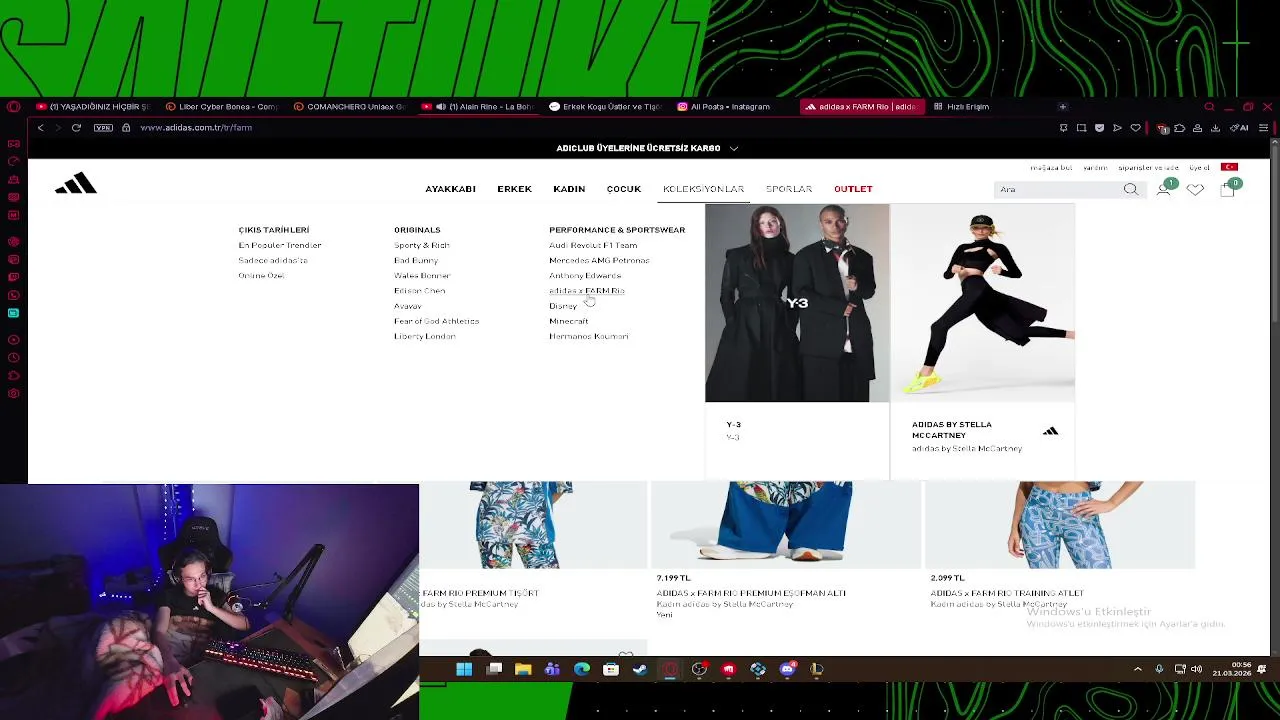The width and height of the screenshot is (1280, 720).
Task: Open the KOLEKSİYONLAR menu
Action: (x=703, y=189)
